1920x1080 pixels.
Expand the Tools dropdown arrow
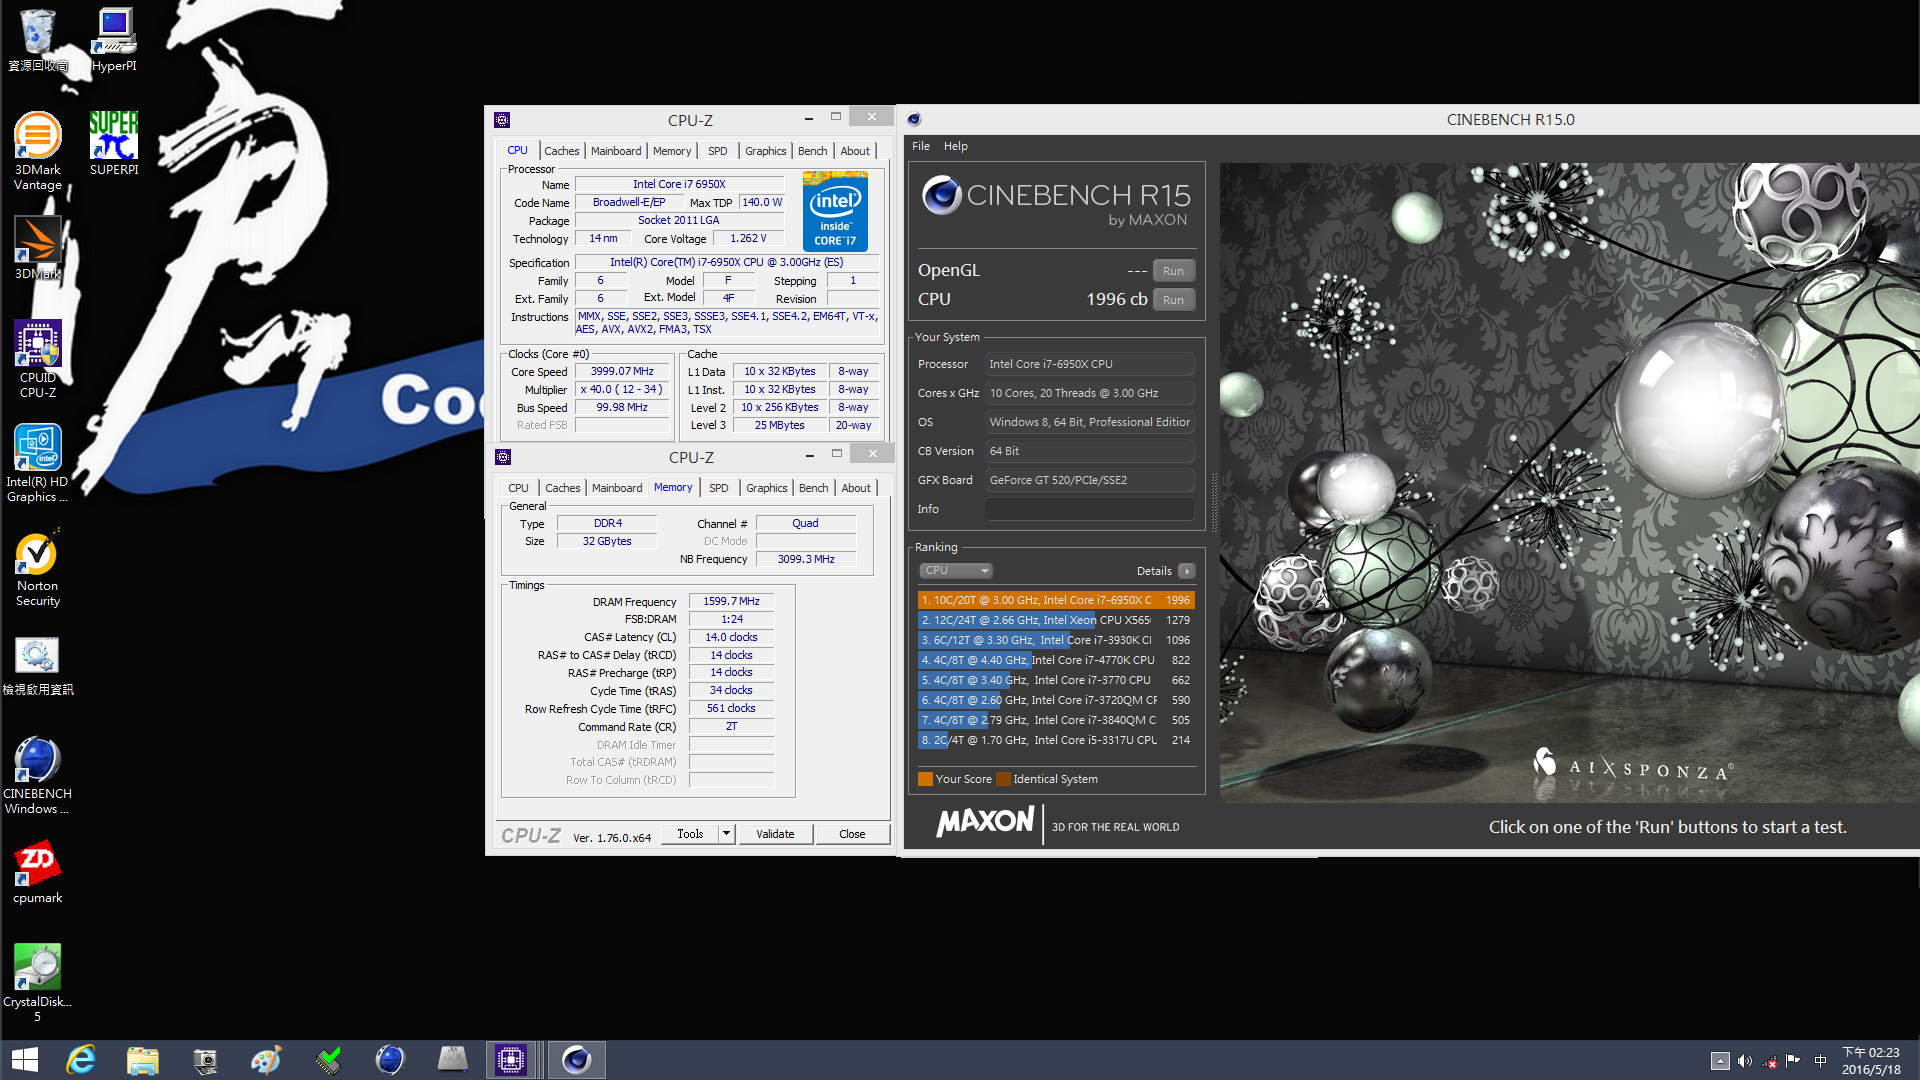tap(727, 834)
